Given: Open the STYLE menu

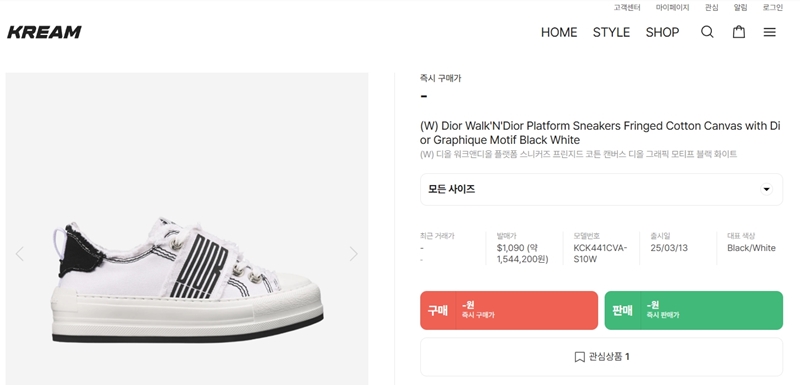Looking at the screenshot, I should tap(611, 32).
